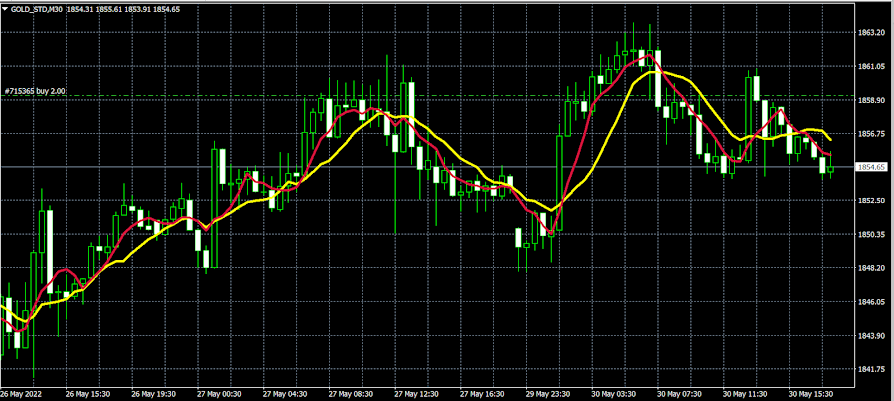Click the 27 May 16:30 time label
Image resolution: width=894 pixels, height=401 pixels.
[x=482, y=394]
